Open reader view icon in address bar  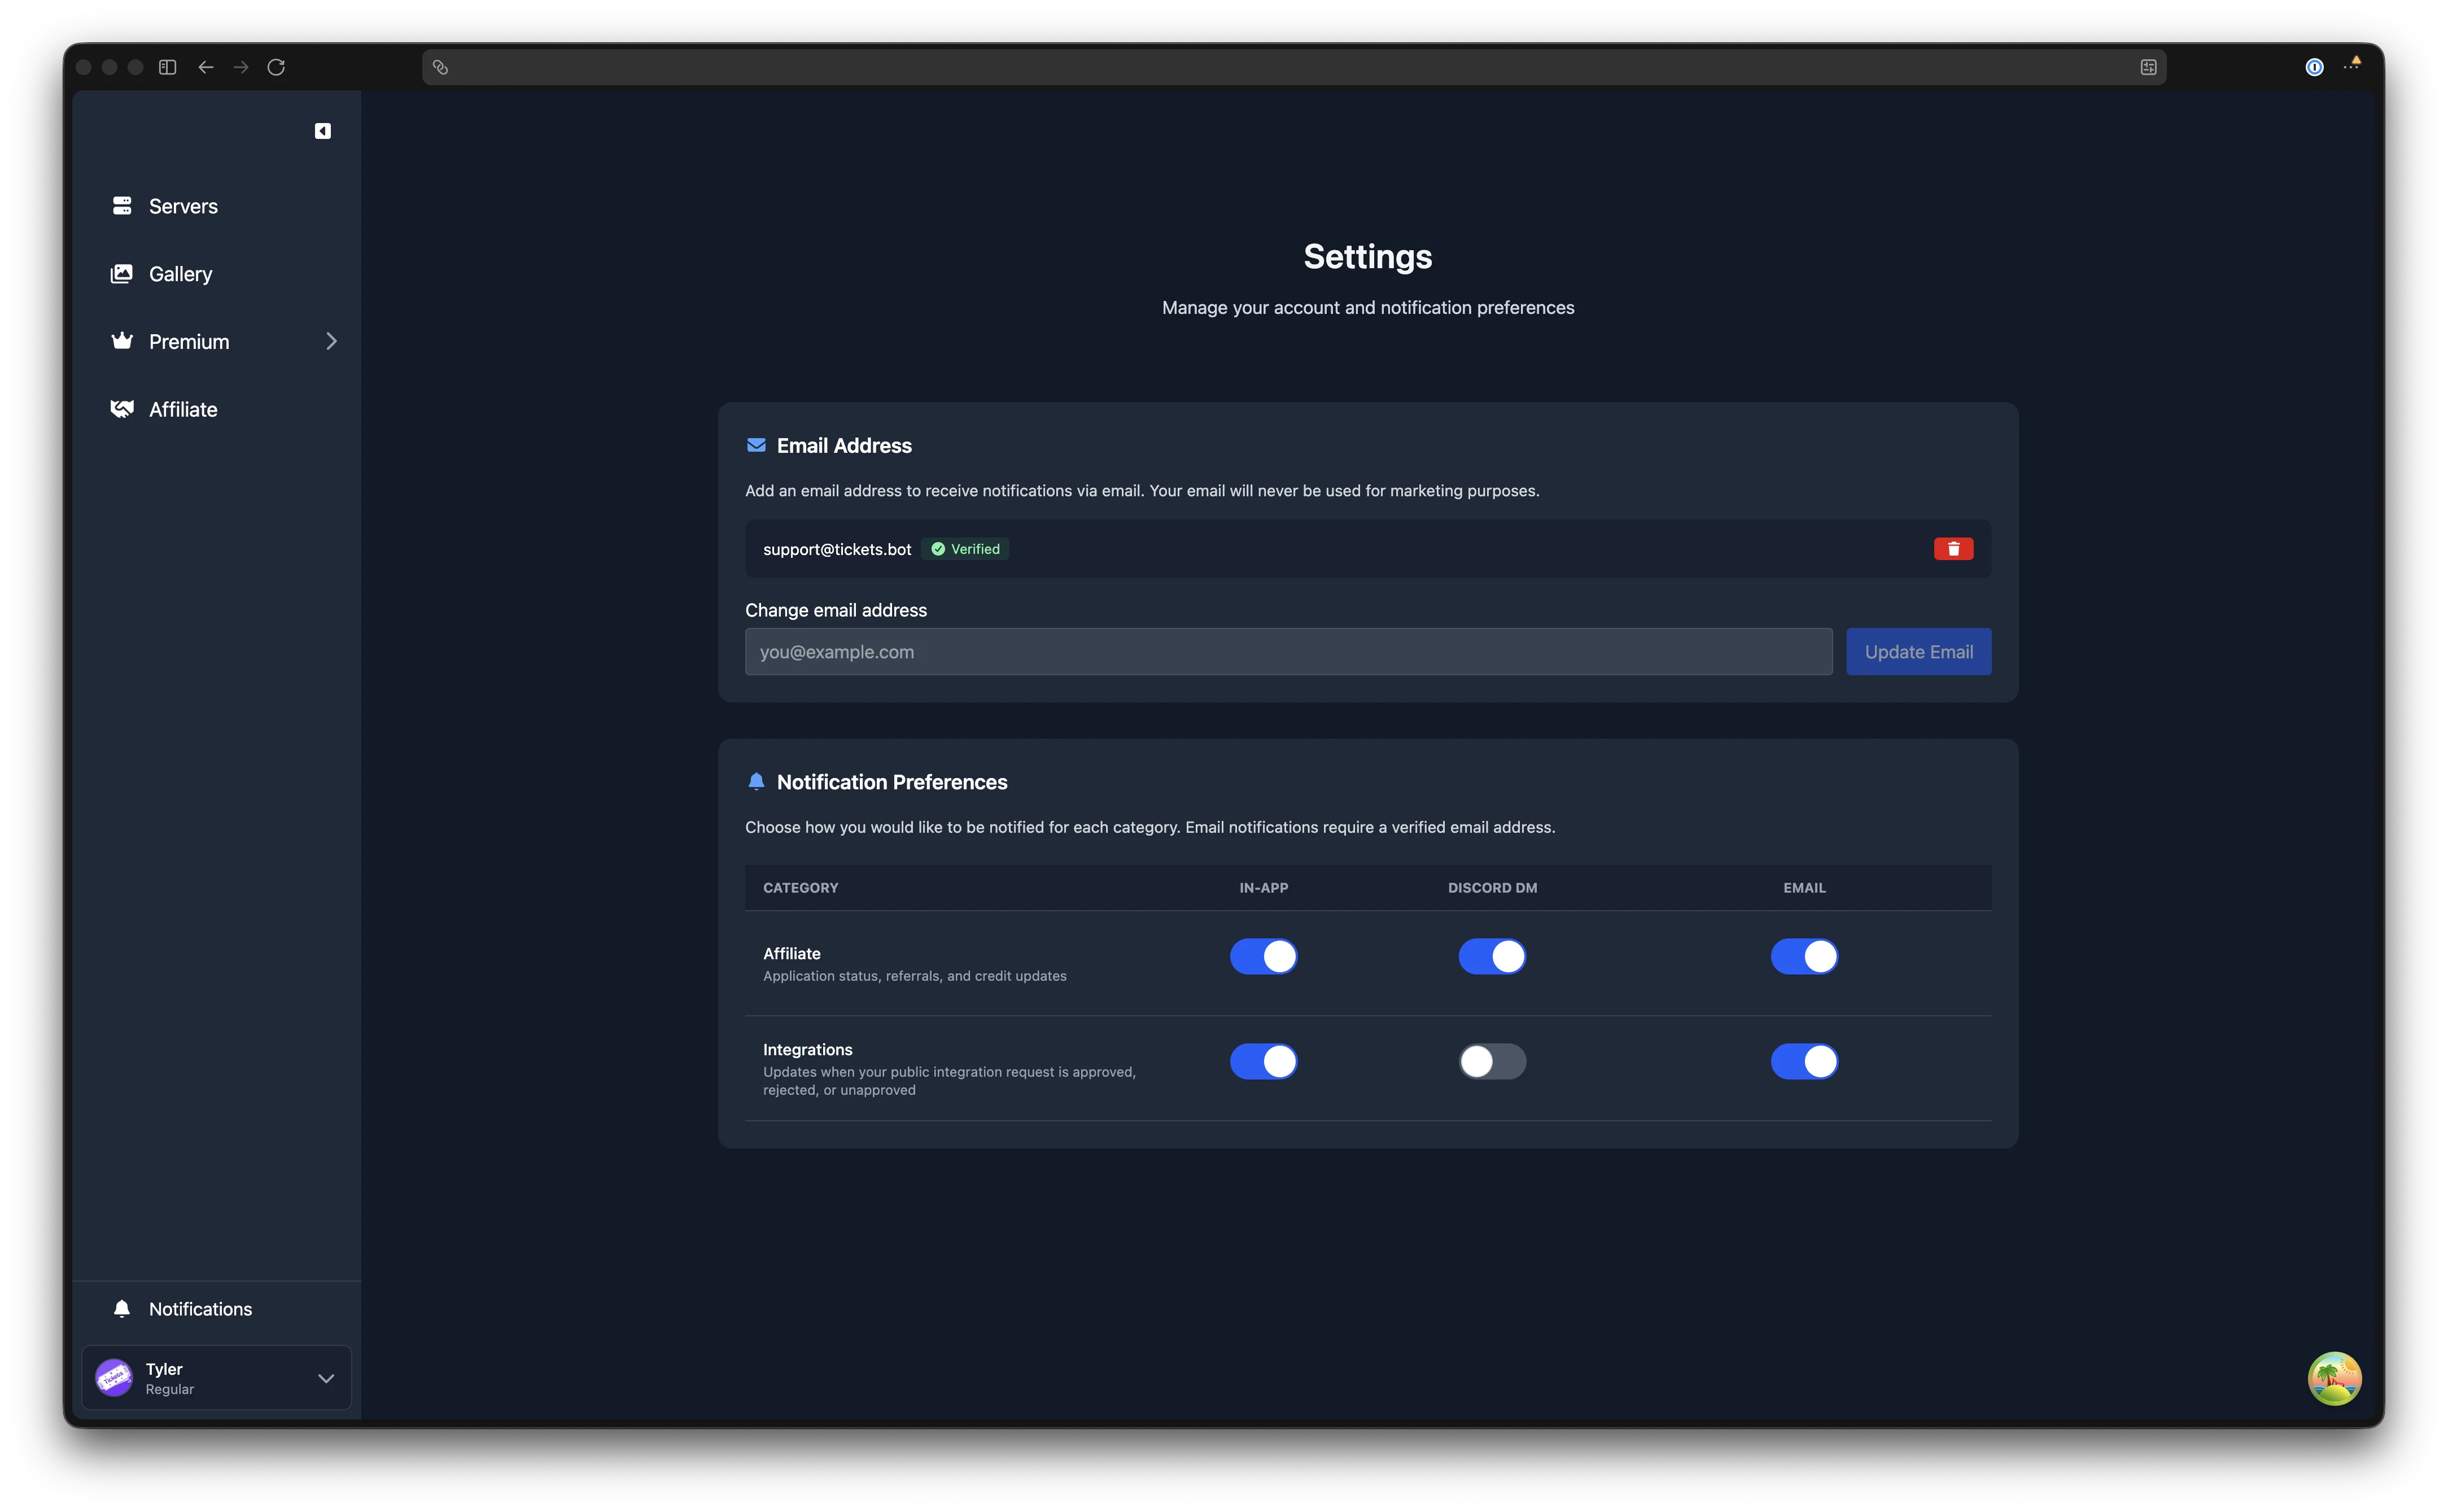coord(2148,67)
